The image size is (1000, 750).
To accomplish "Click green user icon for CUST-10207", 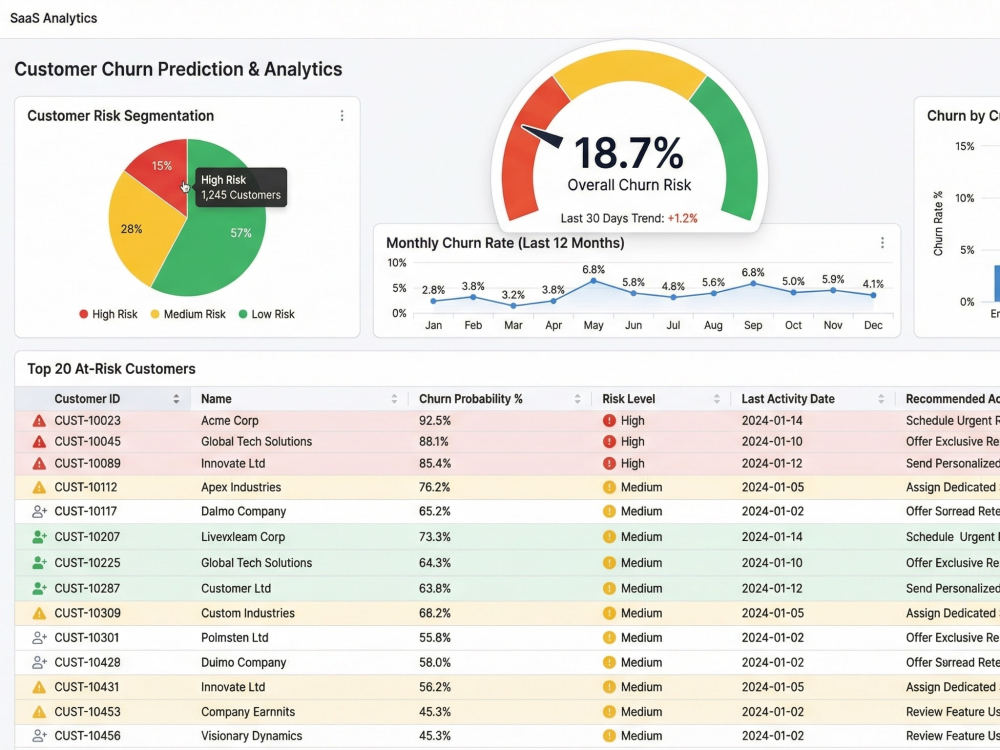I will (39, 537).
